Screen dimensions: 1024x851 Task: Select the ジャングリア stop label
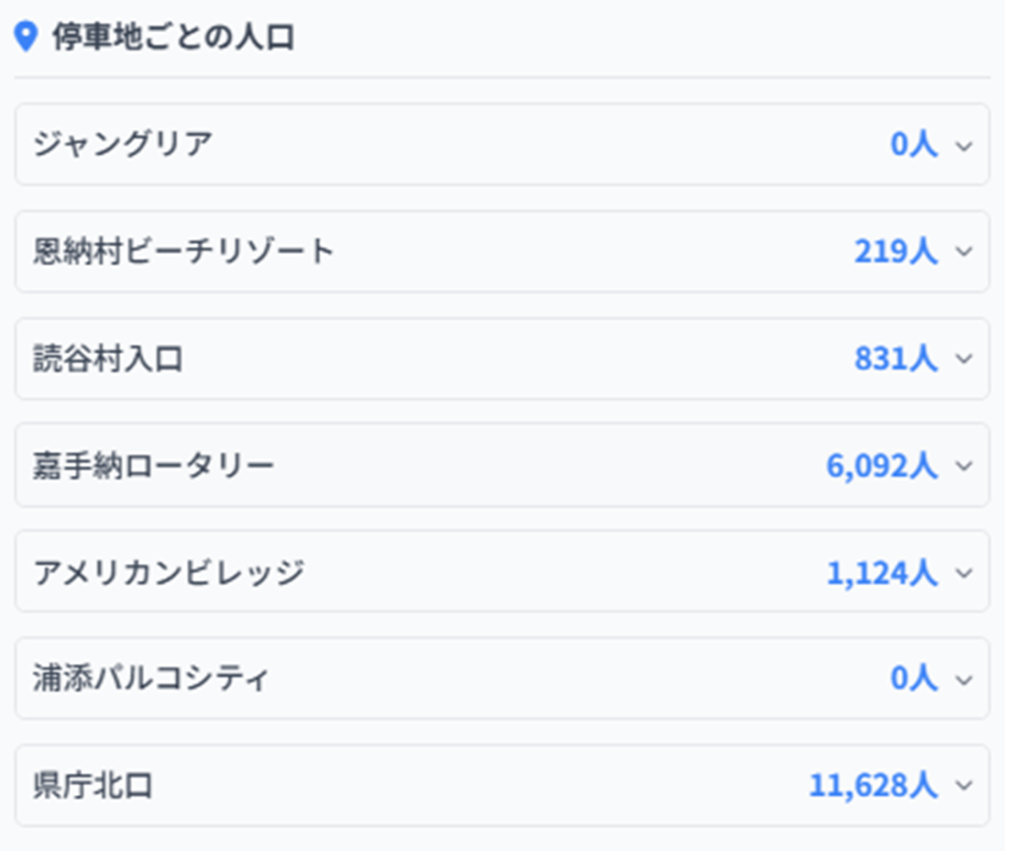point(122,145)
